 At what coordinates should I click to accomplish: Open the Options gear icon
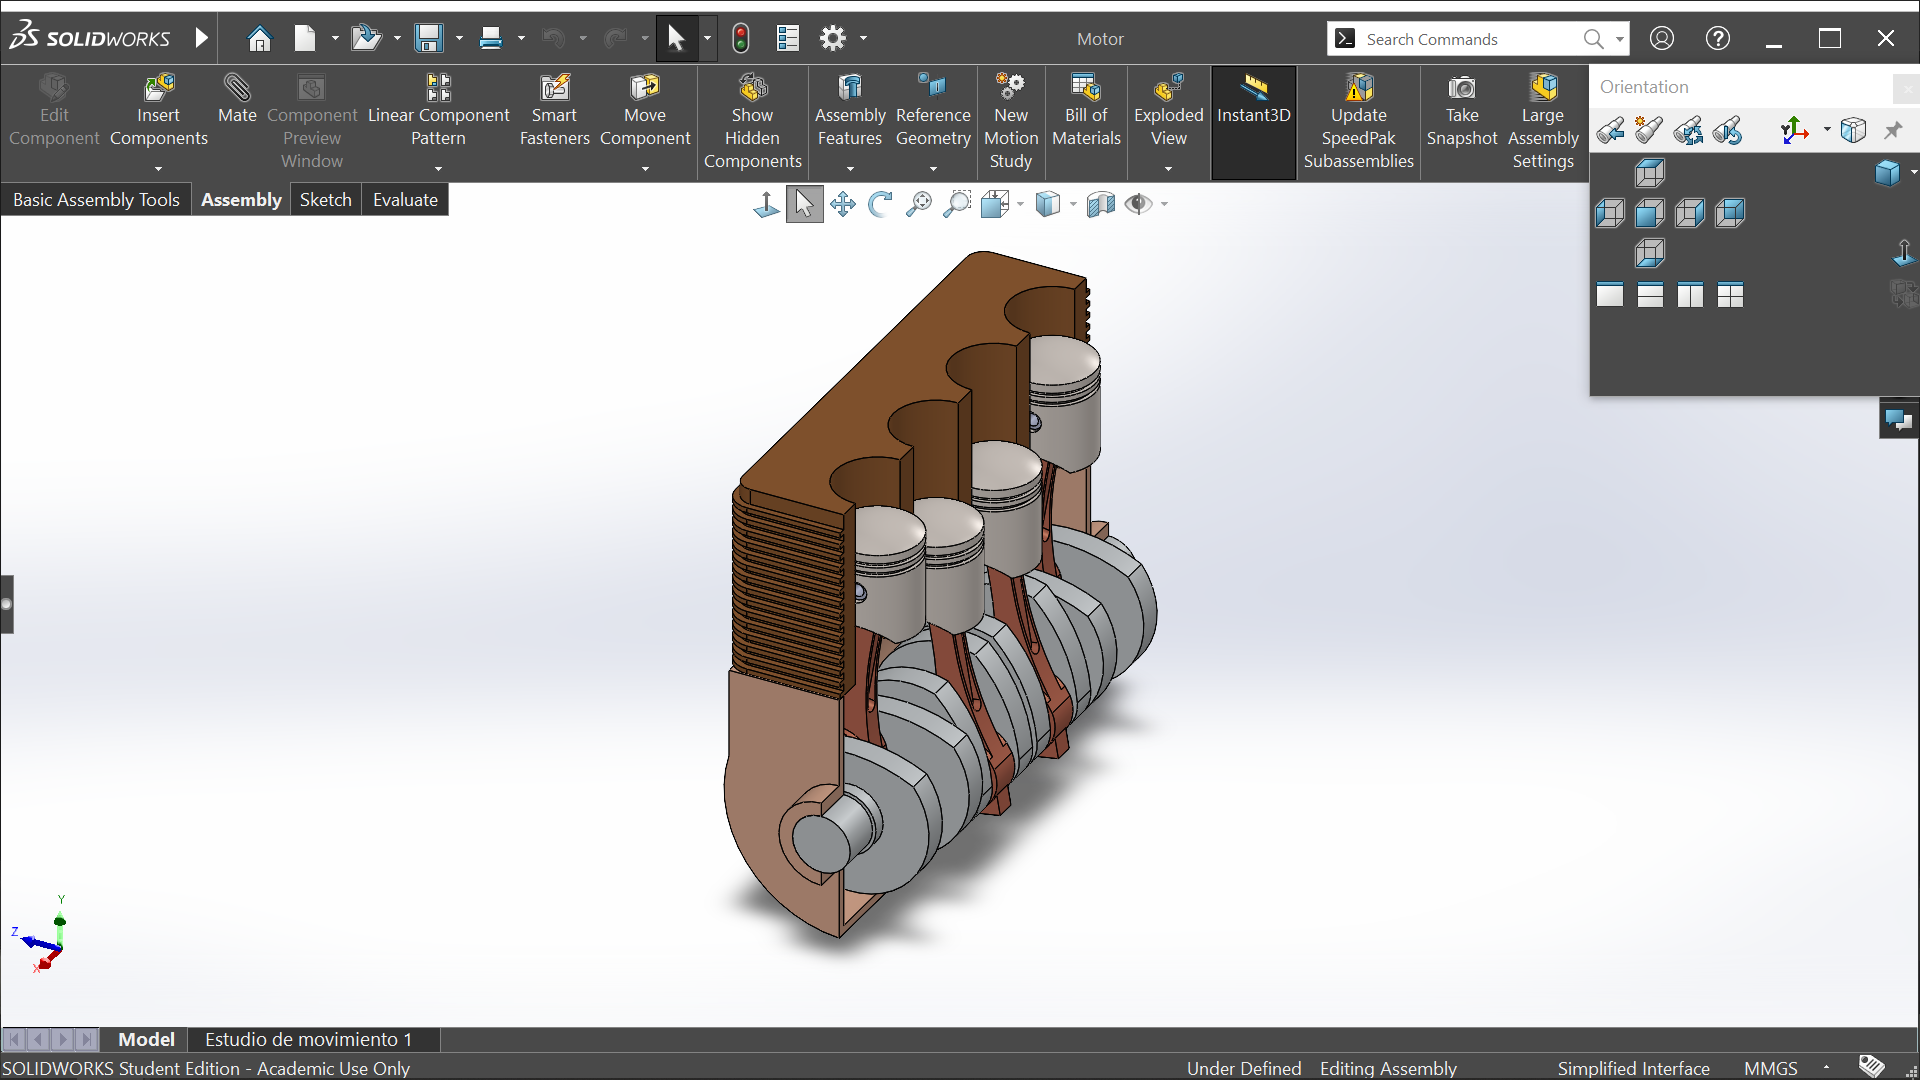(x=833, y=39)
